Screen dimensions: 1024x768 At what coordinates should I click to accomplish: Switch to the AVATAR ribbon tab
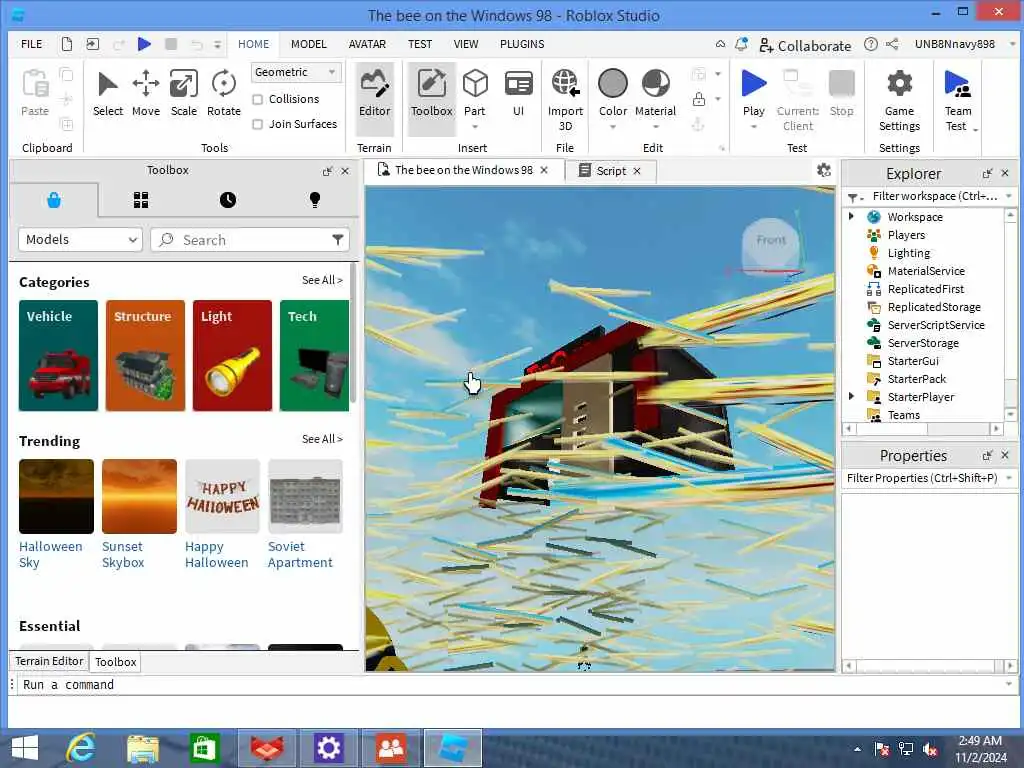(367, 44)
